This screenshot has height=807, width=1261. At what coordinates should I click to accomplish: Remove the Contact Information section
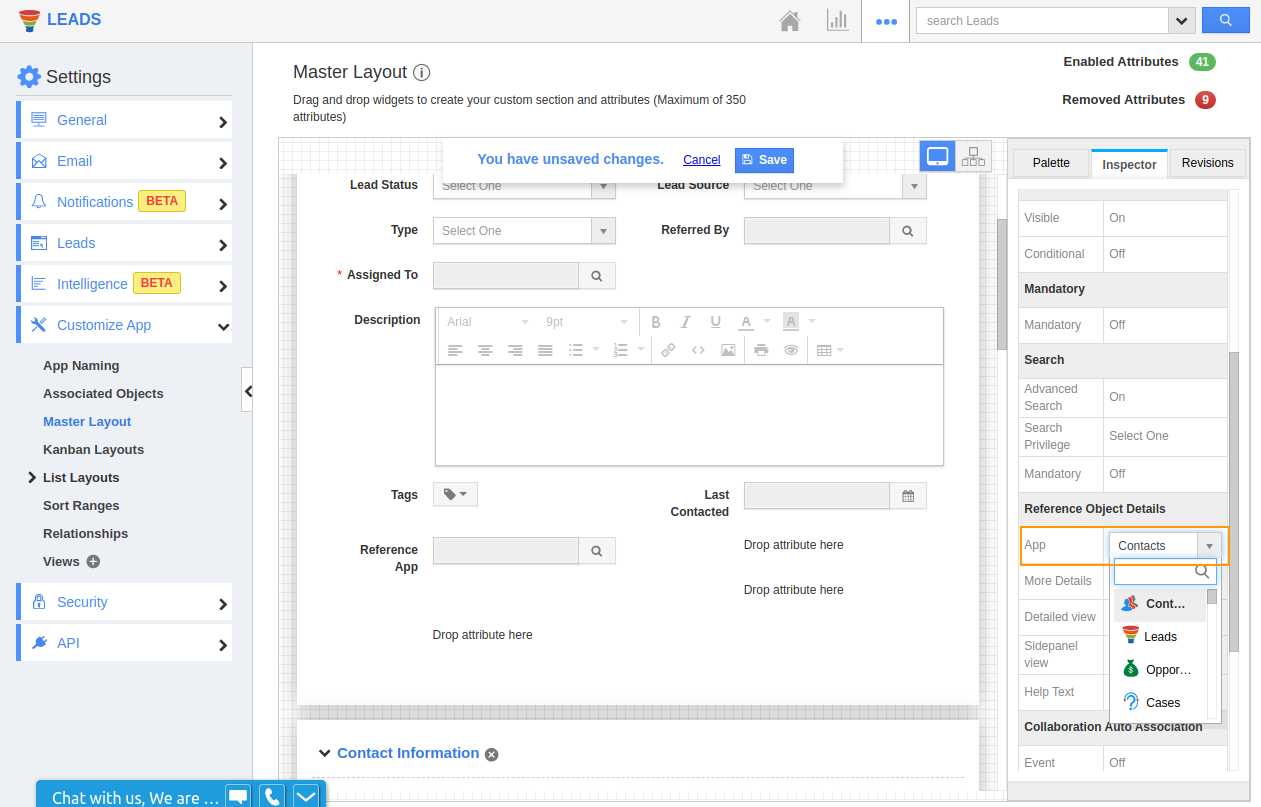tap(491, 754)
